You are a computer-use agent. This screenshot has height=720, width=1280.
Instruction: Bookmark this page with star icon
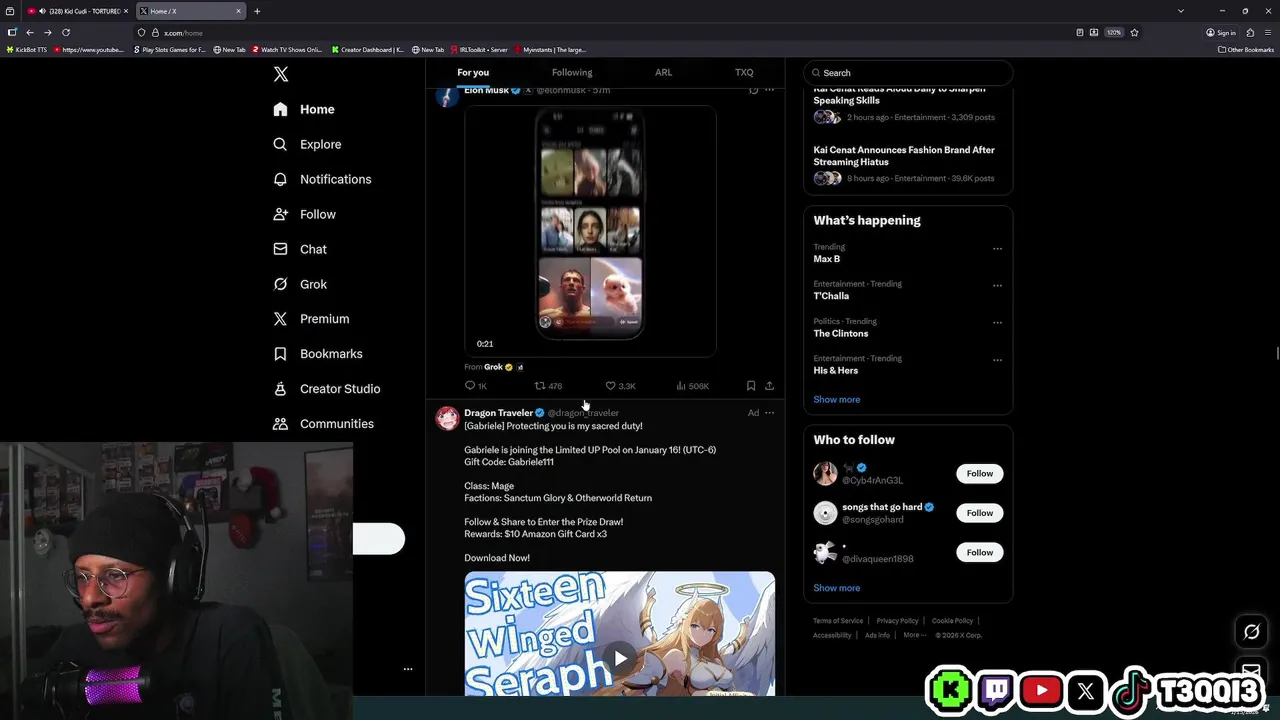(x=1133, y=32)
